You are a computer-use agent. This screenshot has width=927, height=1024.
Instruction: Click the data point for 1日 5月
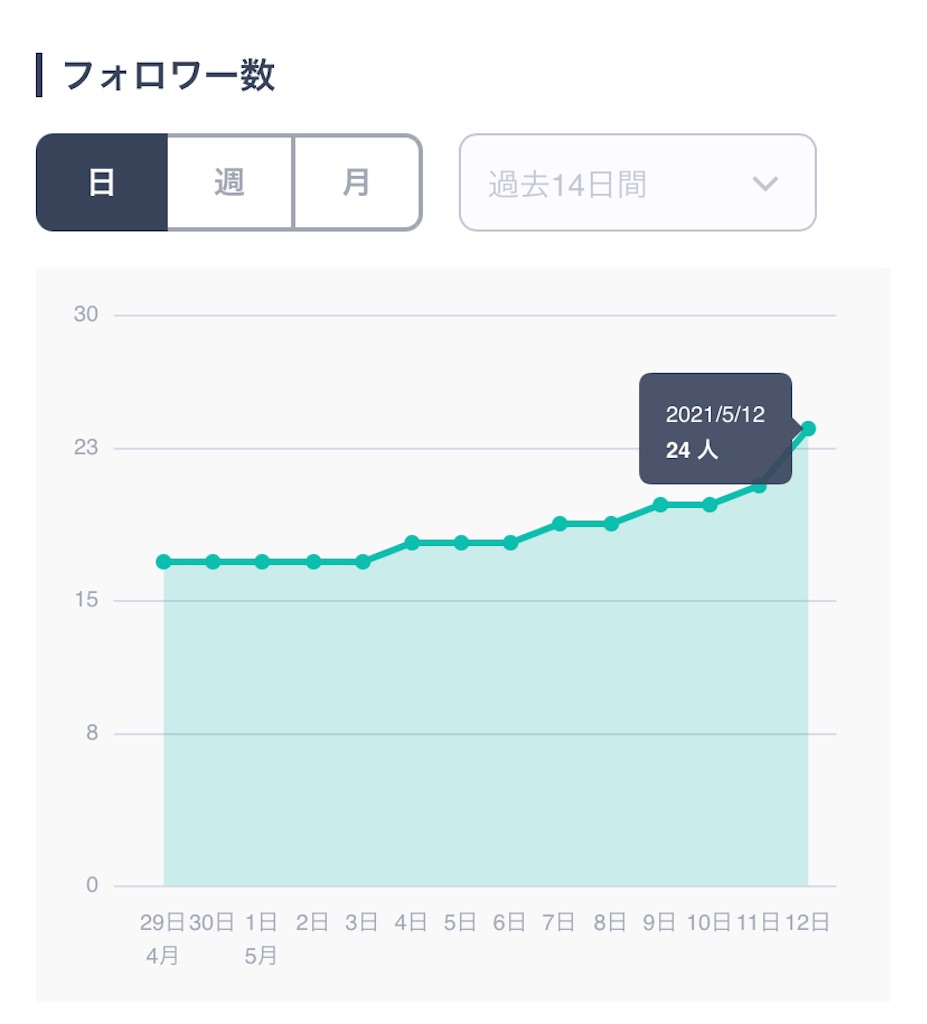(x=262, y=562)
